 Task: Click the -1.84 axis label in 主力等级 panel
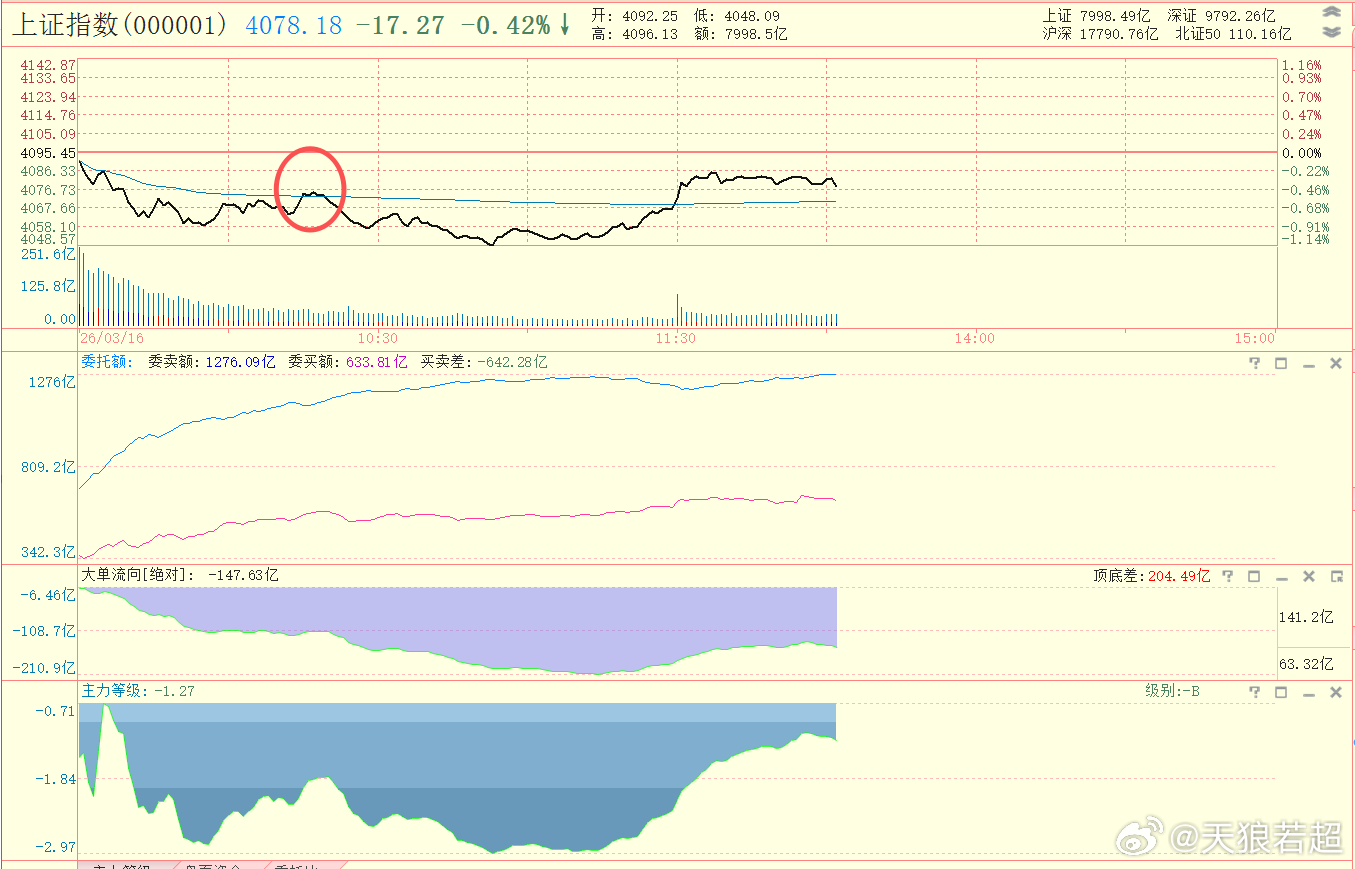[55, 779]
